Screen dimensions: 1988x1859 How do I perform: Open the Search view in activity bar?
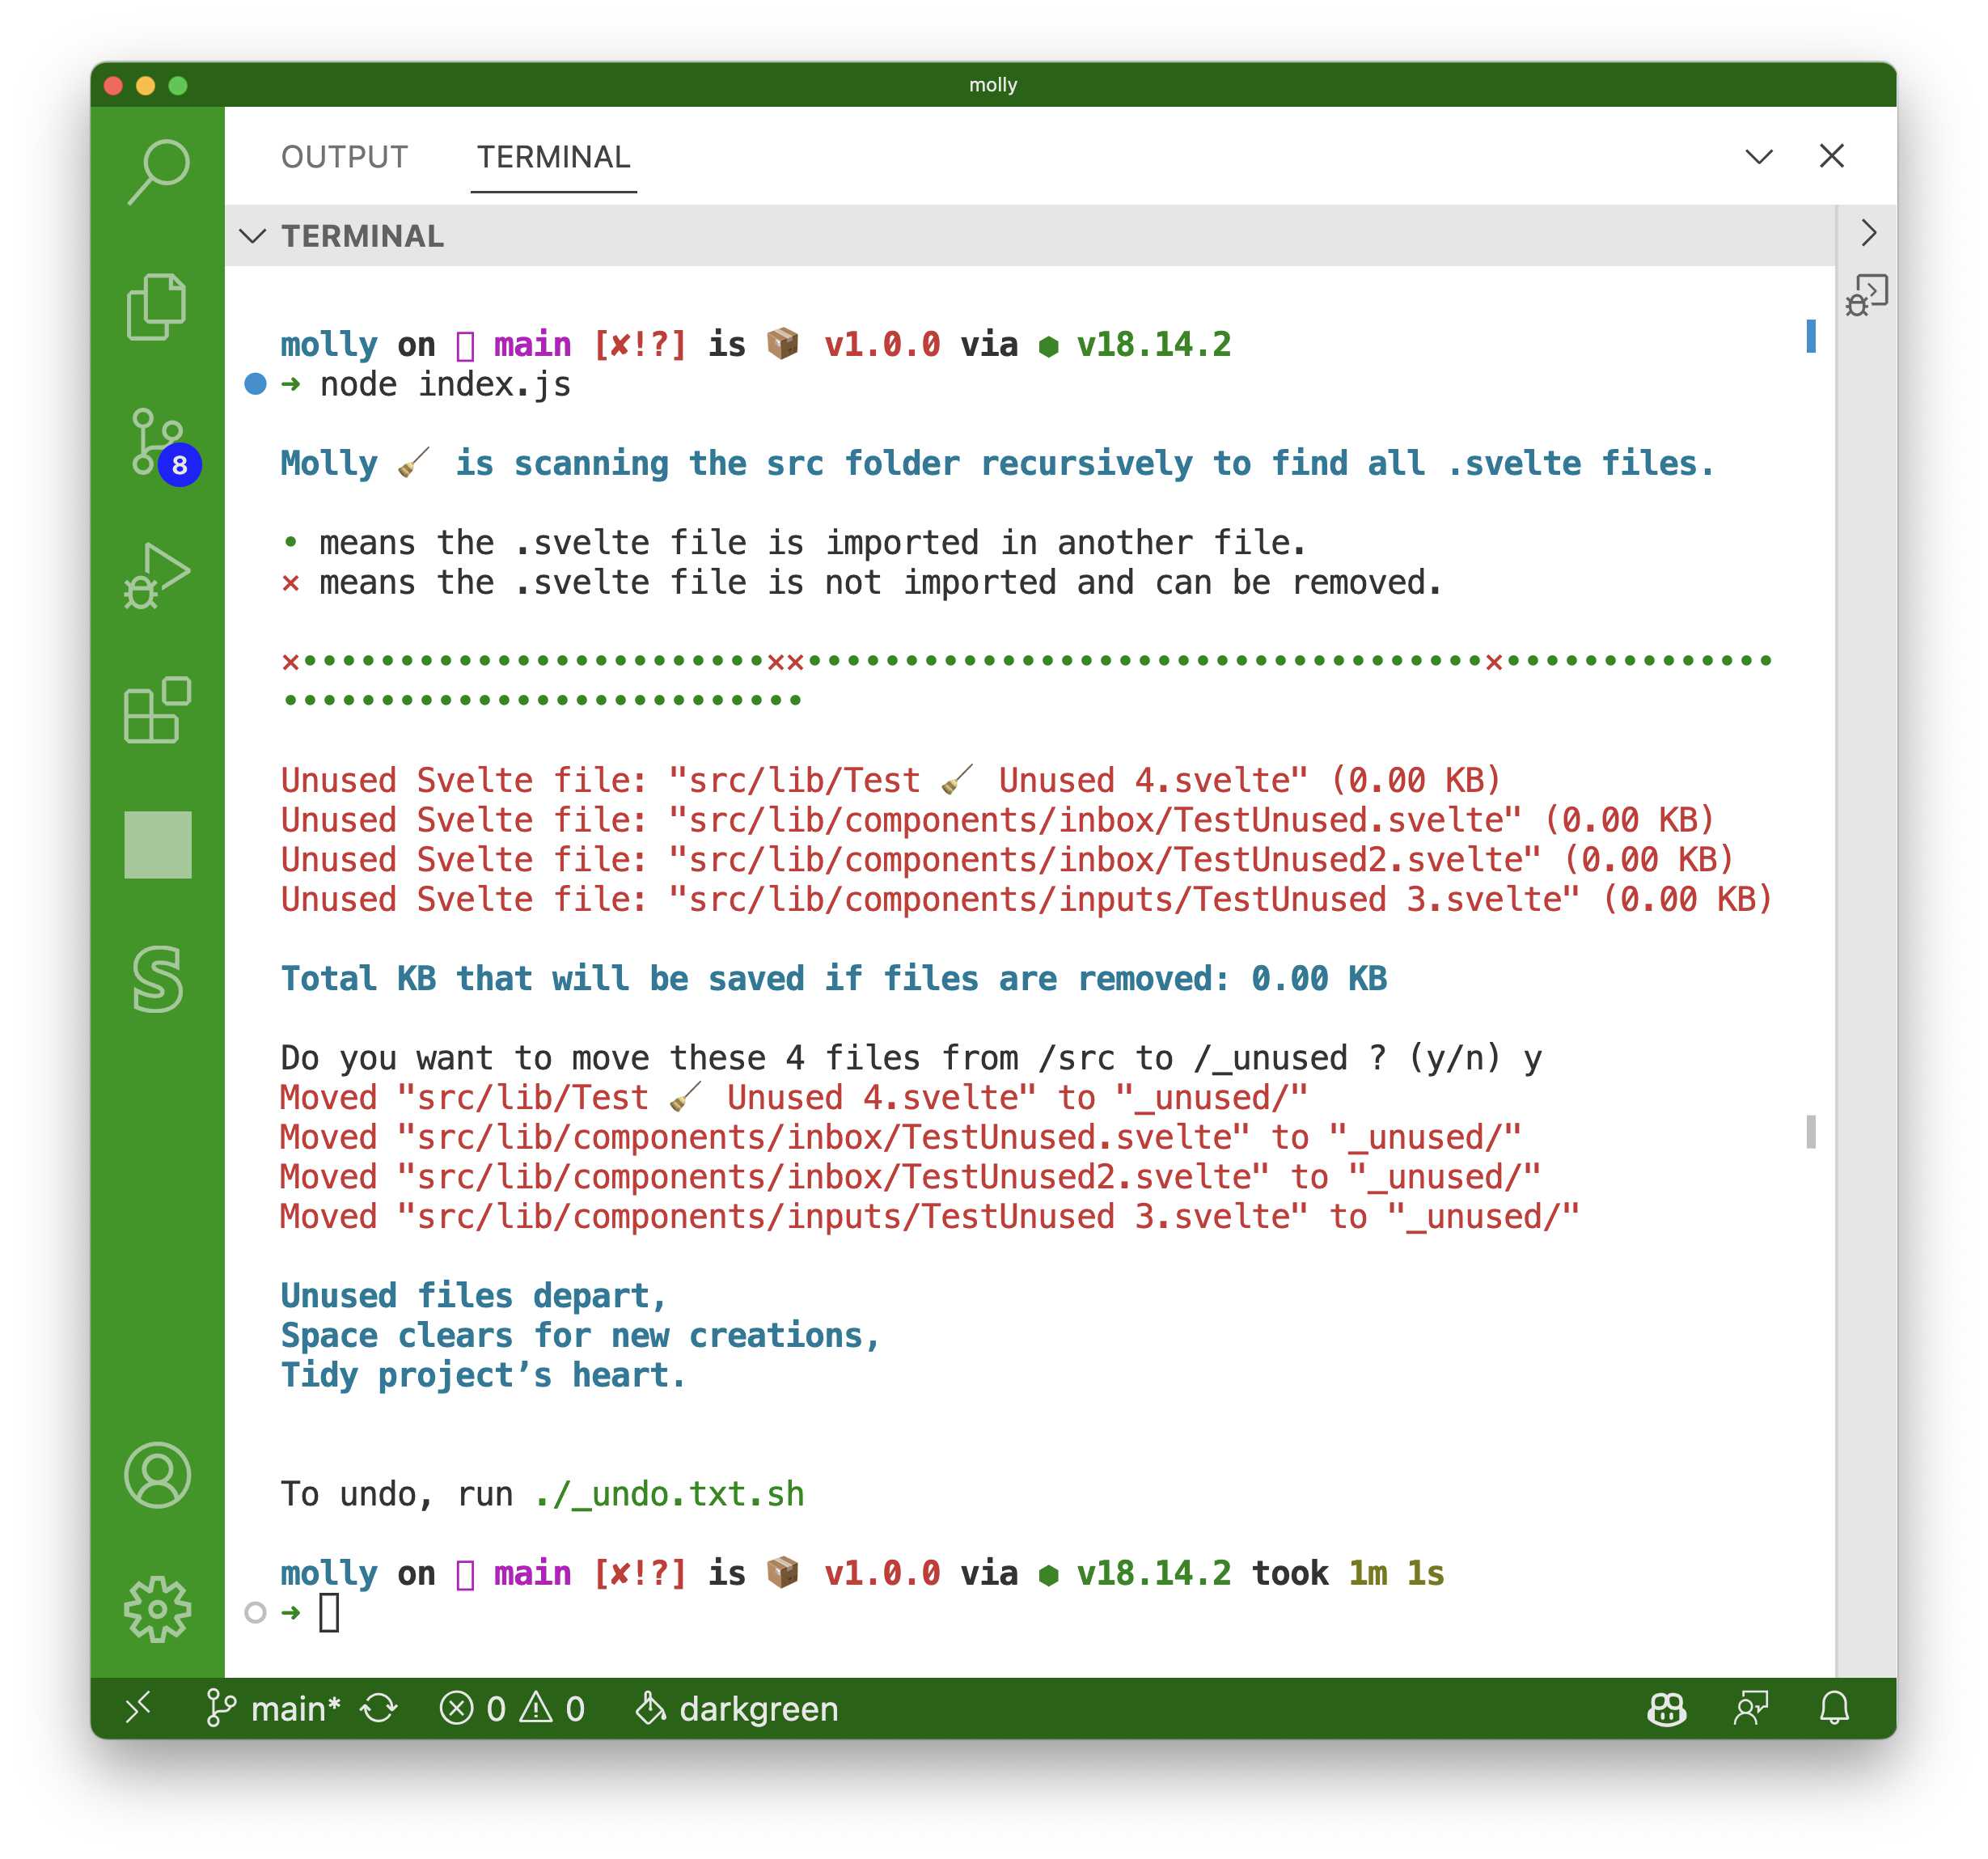(158, 170)
